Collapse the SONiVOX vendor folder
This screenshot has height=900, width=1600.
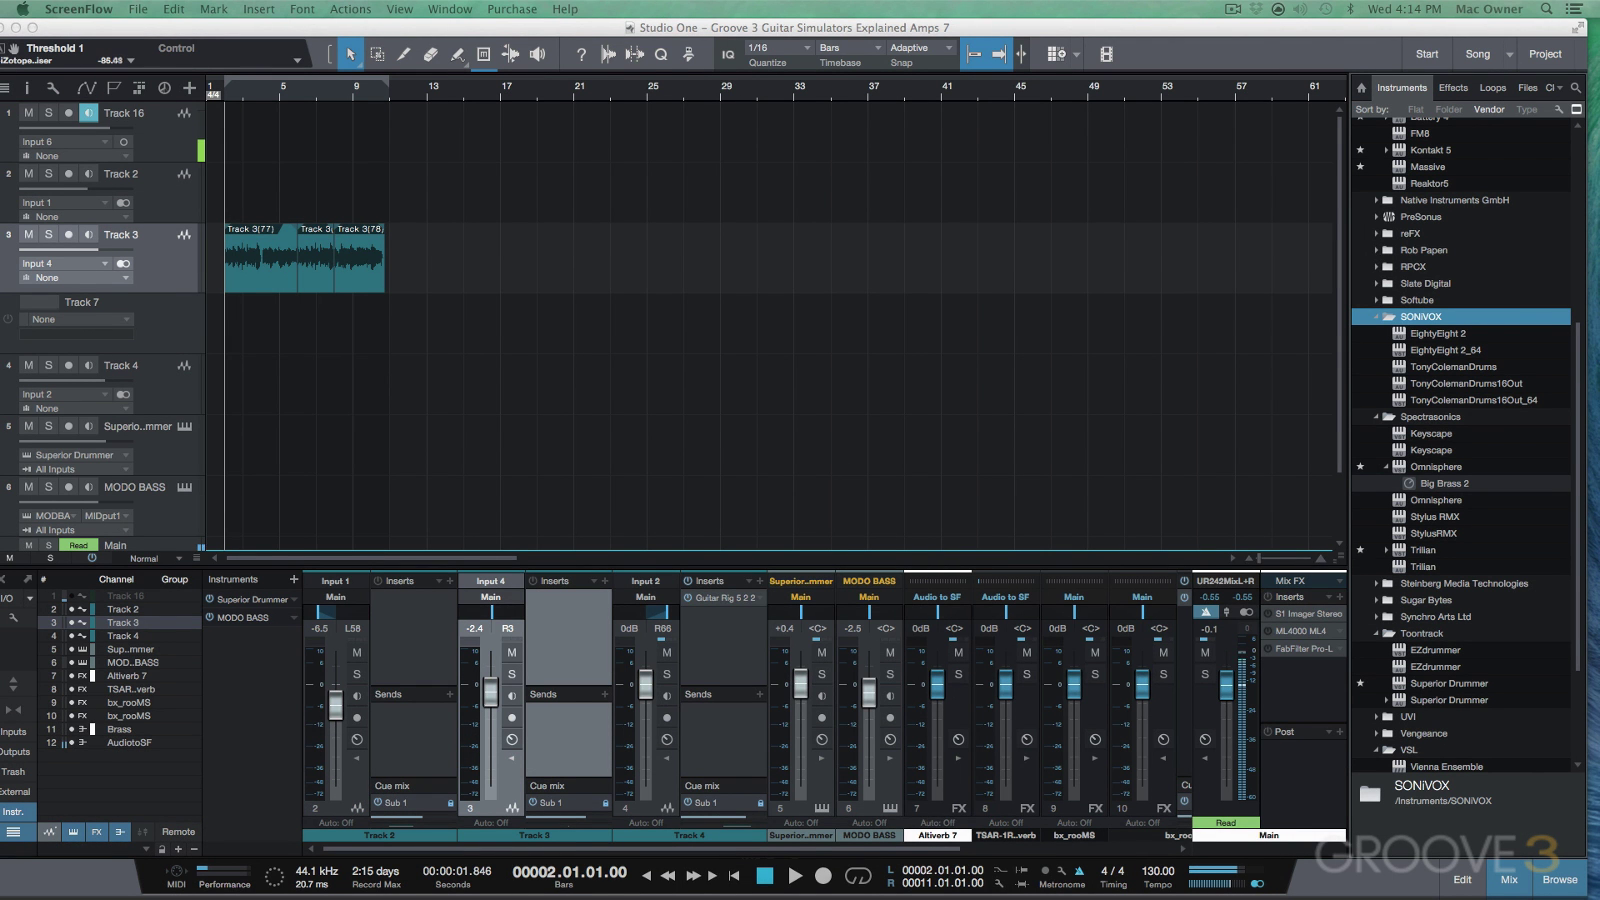tap(1376, 317)
